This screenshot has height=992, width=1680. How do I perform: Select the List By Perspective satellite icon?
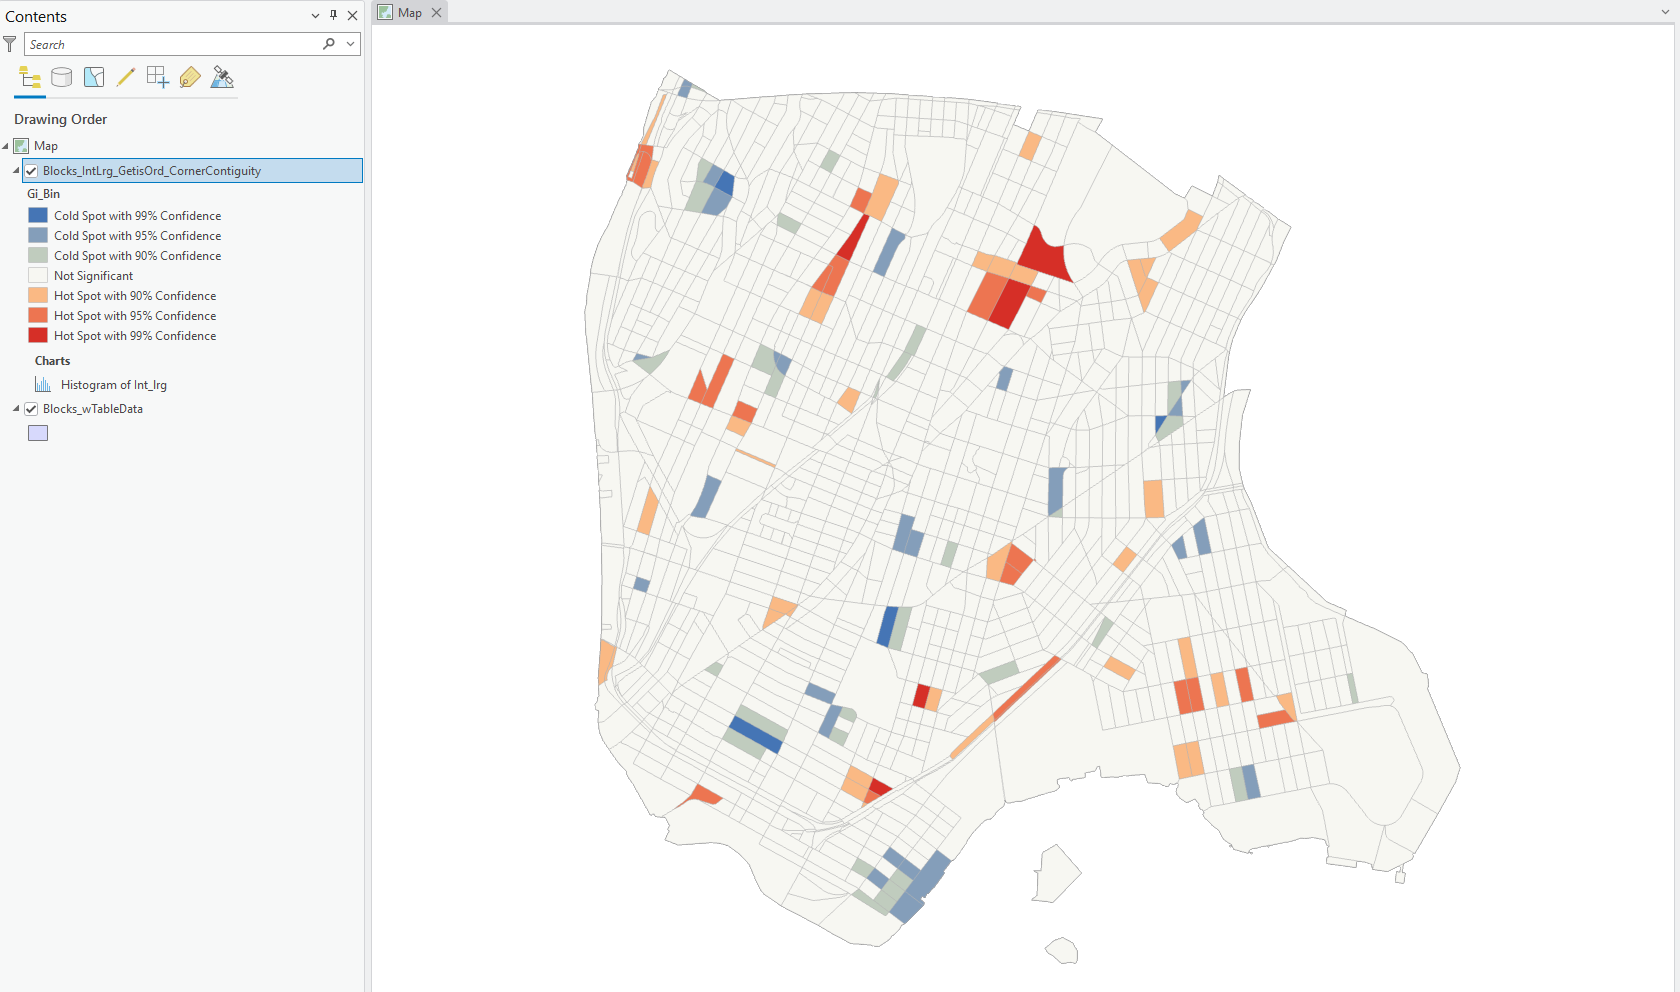coord(221,77)
